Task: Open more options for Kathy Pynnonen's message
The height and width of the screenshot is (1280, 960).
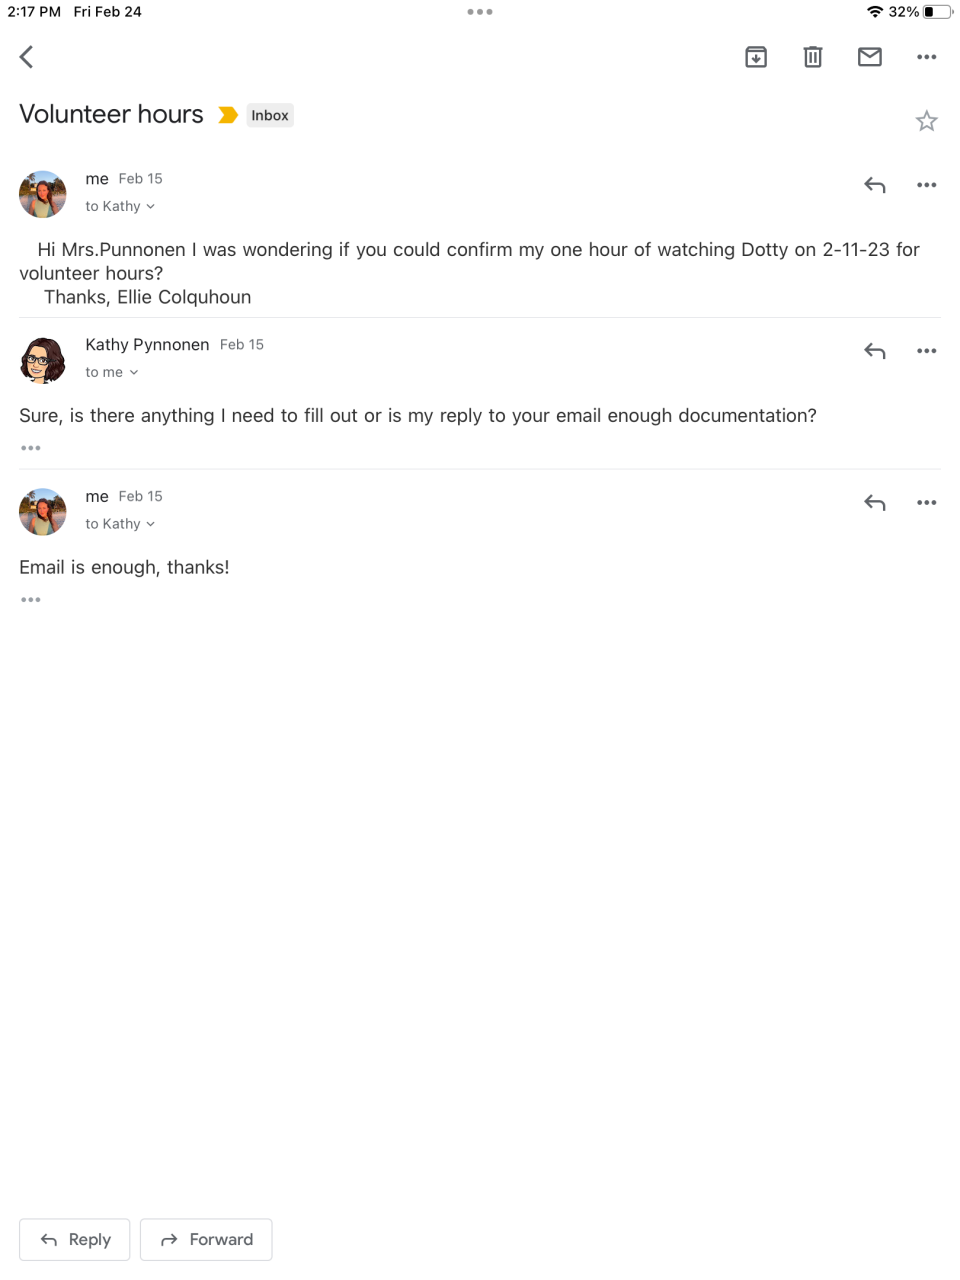Action: point(927,351)
